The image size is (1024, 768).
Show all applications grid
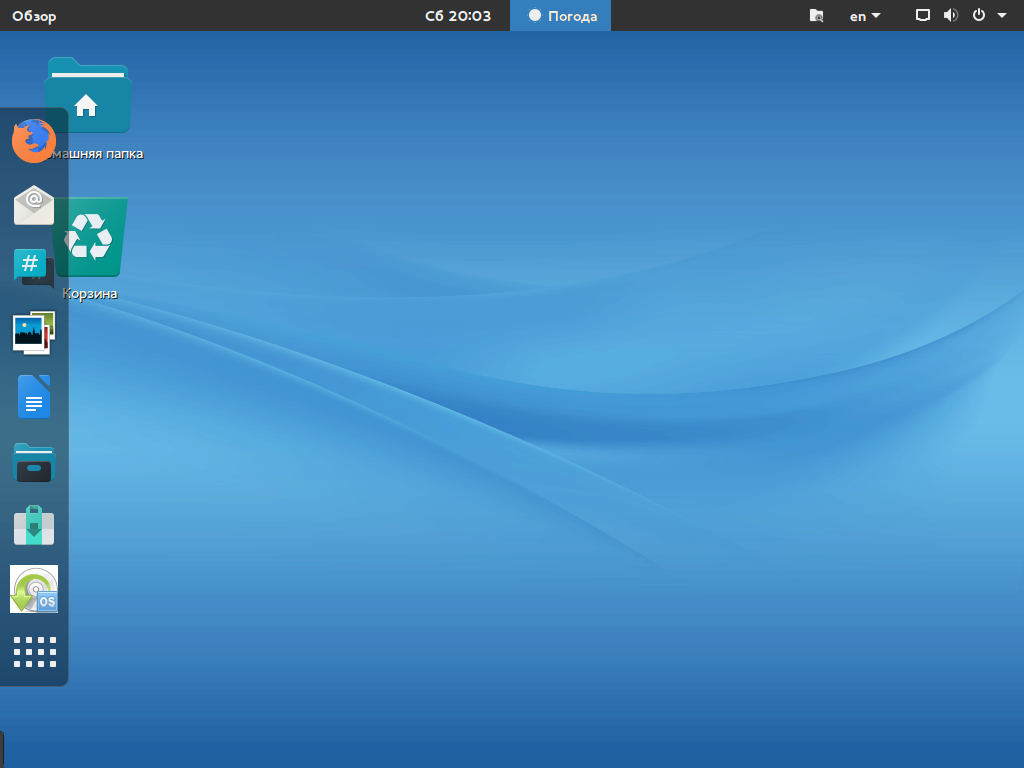[x=35, y=652]
